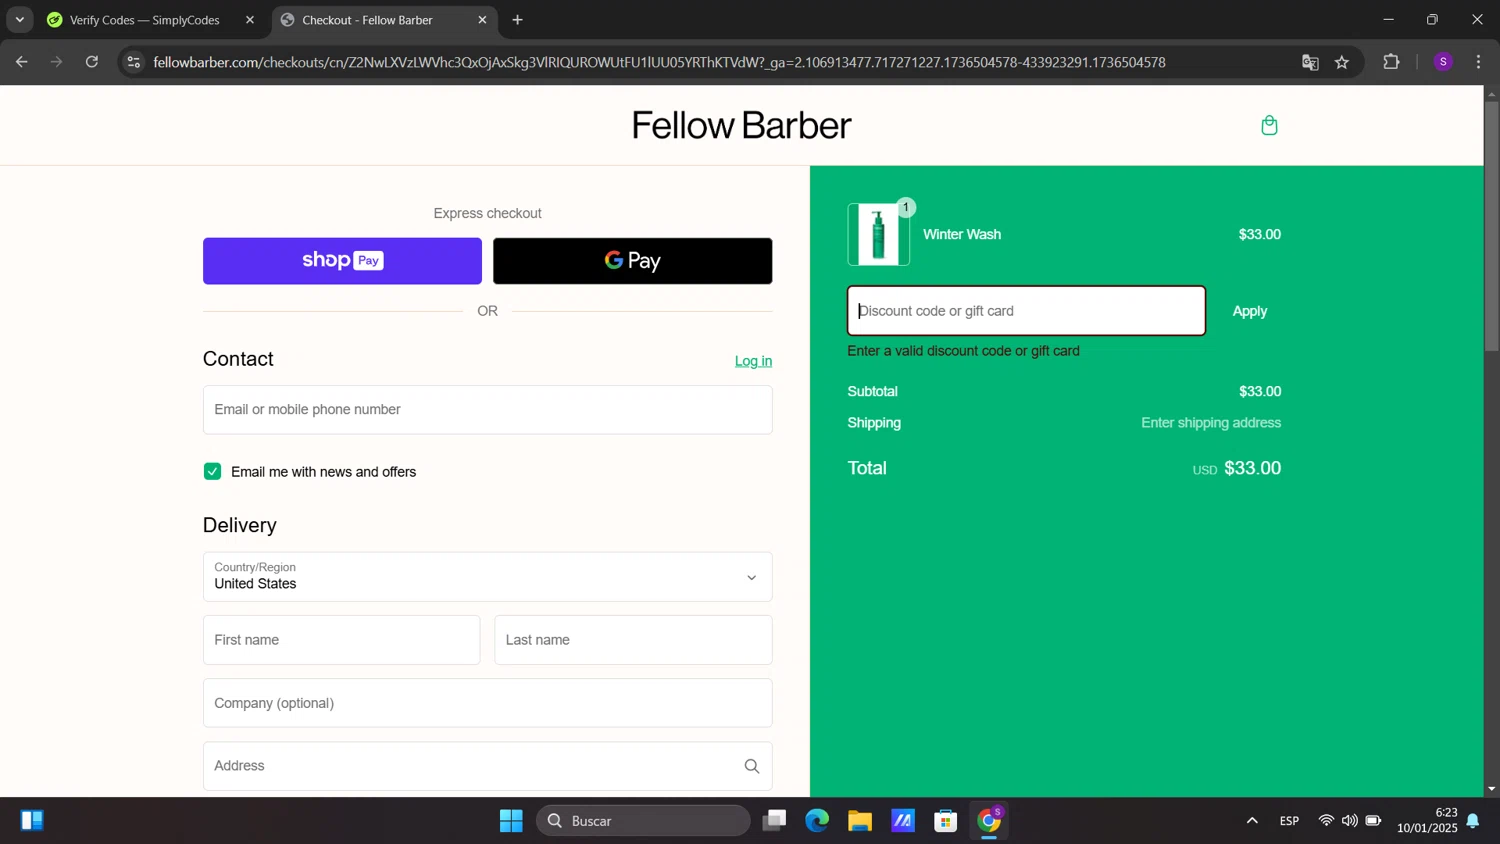Click the taskbar Buscar search box
1500x844 pixels.
coord(643,821)
